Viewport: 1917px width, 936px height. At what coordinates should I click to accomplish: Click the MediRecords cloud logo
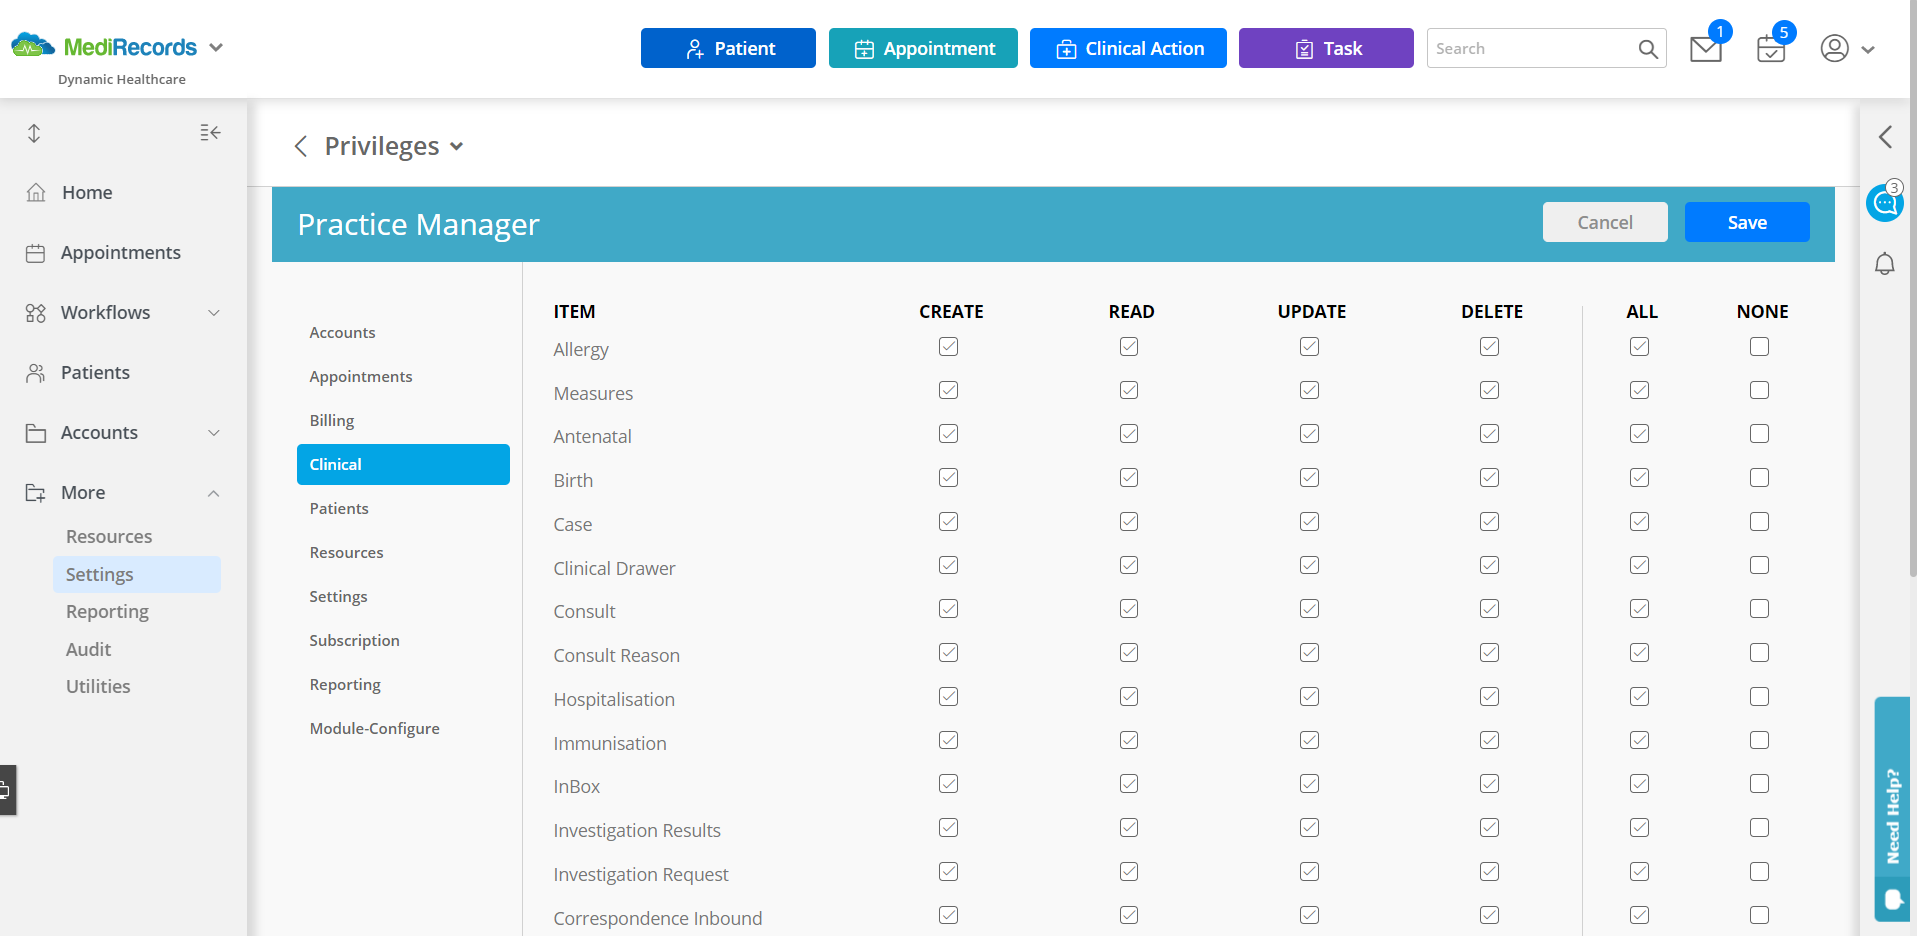point(33,45)
